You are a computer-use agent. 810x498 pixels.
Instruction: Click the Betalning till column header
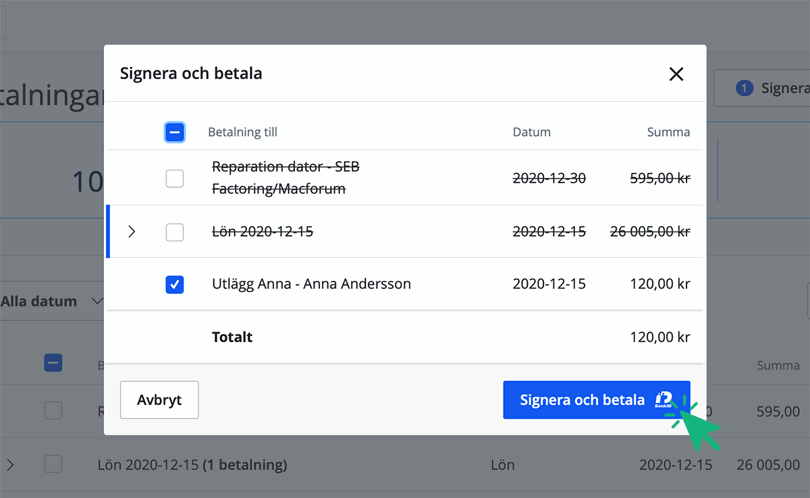click(243, 132)
